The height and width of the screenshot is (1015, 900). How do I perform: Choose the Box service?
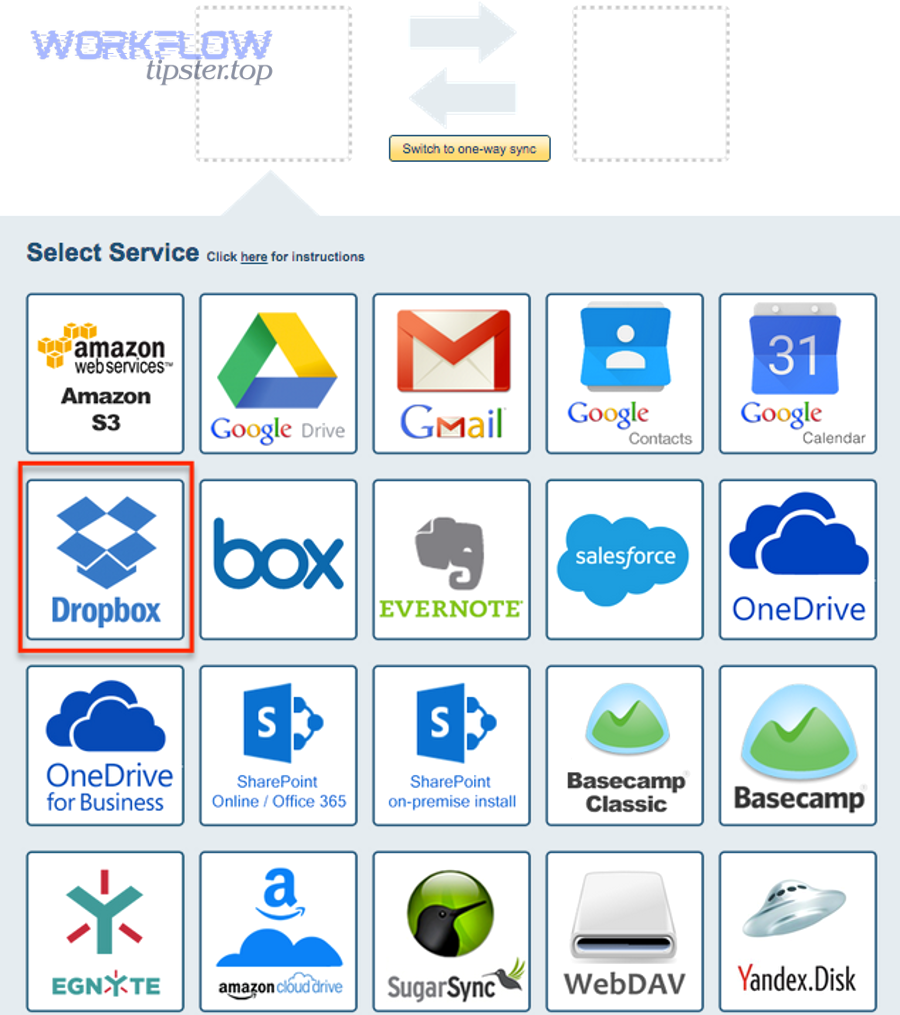(x=277, y=558)
